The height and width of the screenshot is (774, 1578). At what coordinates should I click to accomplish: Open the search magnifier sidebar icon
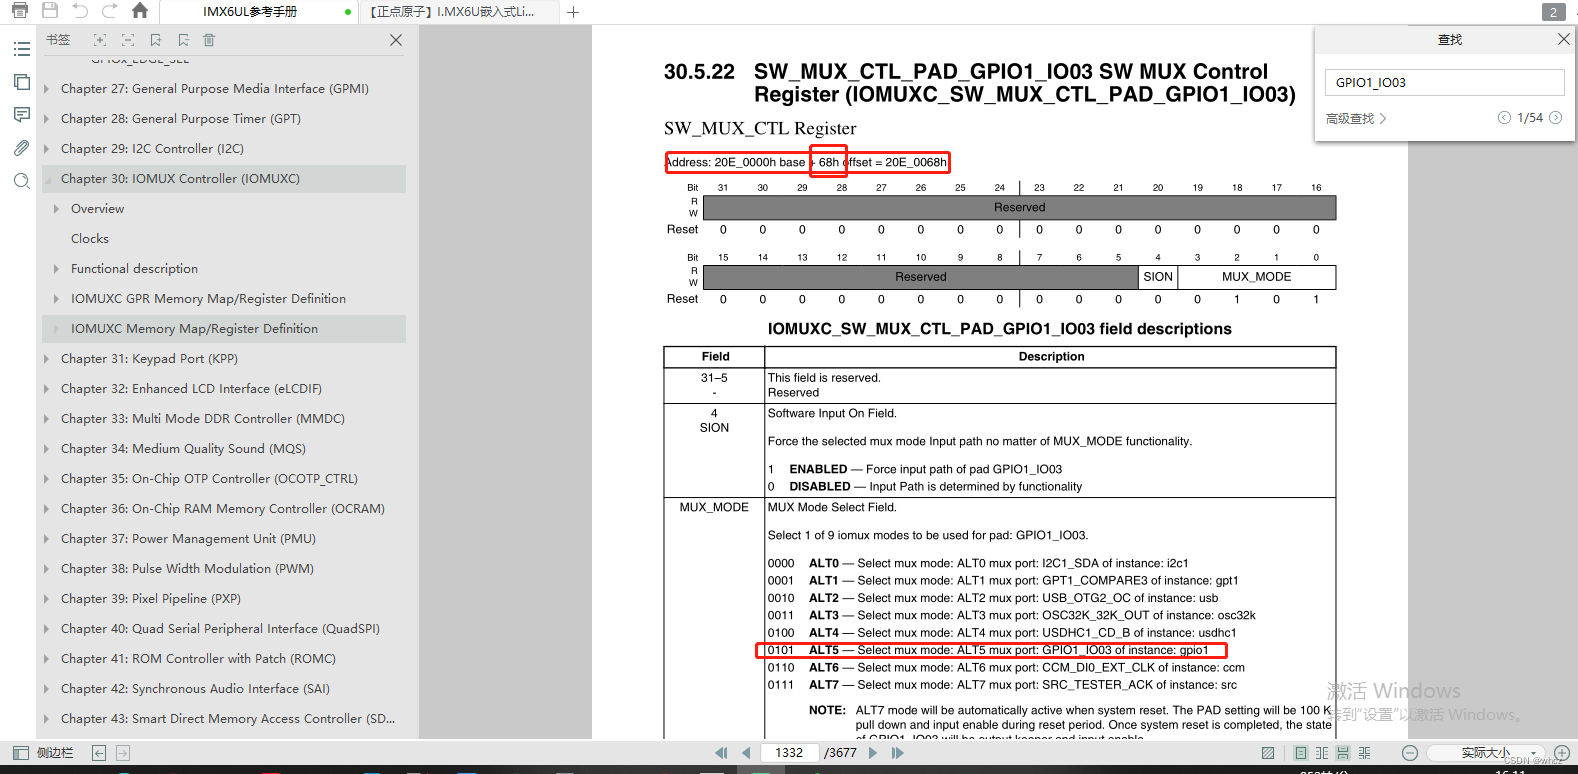[x=21, y=181]
